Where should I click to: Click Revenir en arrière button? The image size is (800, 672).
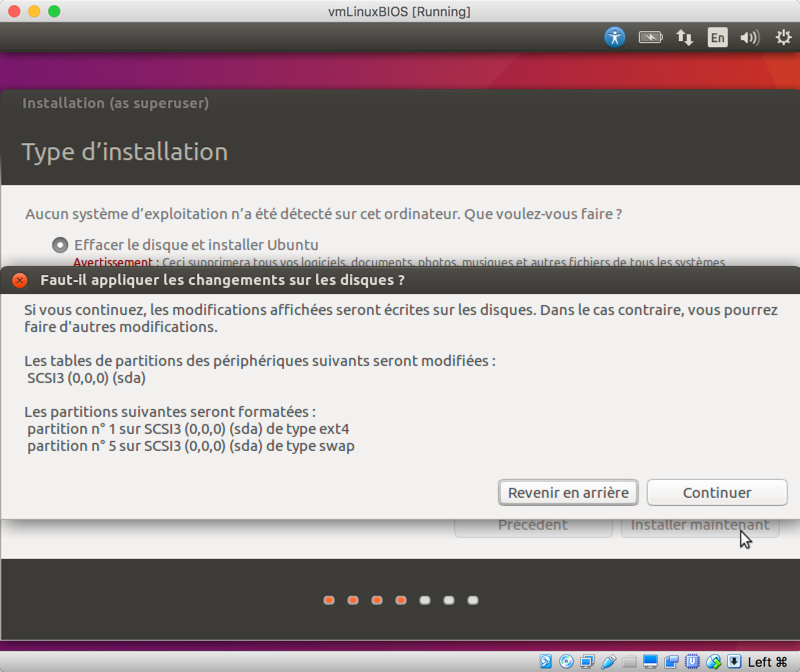click(x=568, y=492)
